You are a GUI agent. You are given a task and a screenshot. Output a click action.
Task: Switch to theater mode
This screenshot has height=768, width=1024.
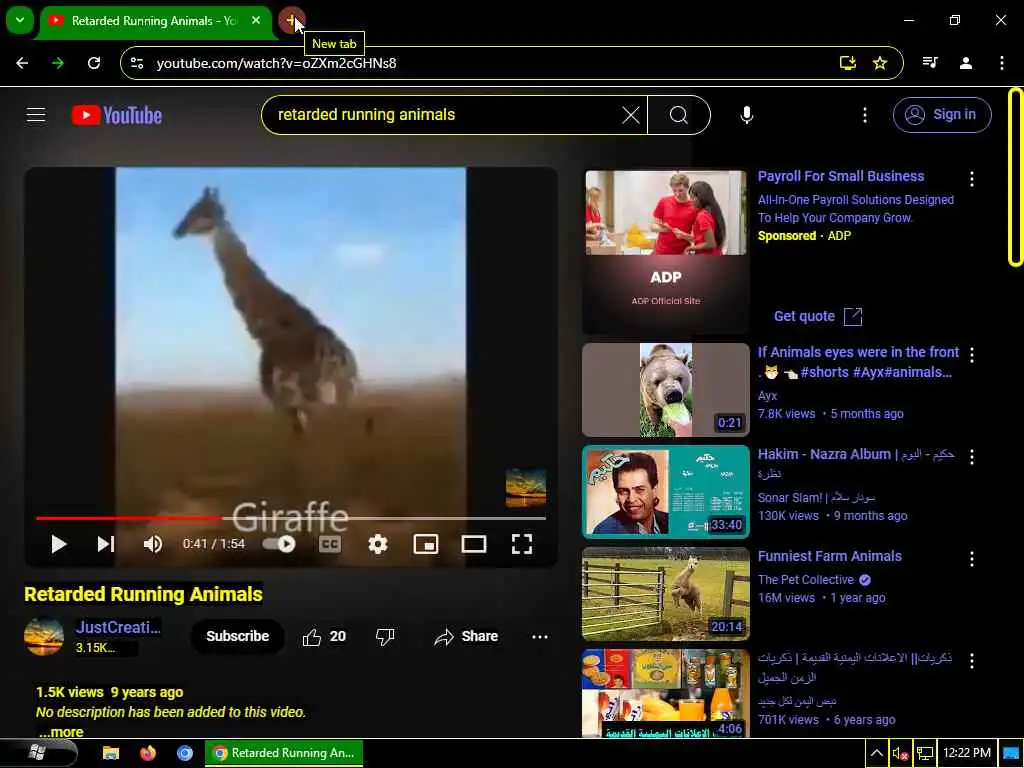tap(473, 544)
